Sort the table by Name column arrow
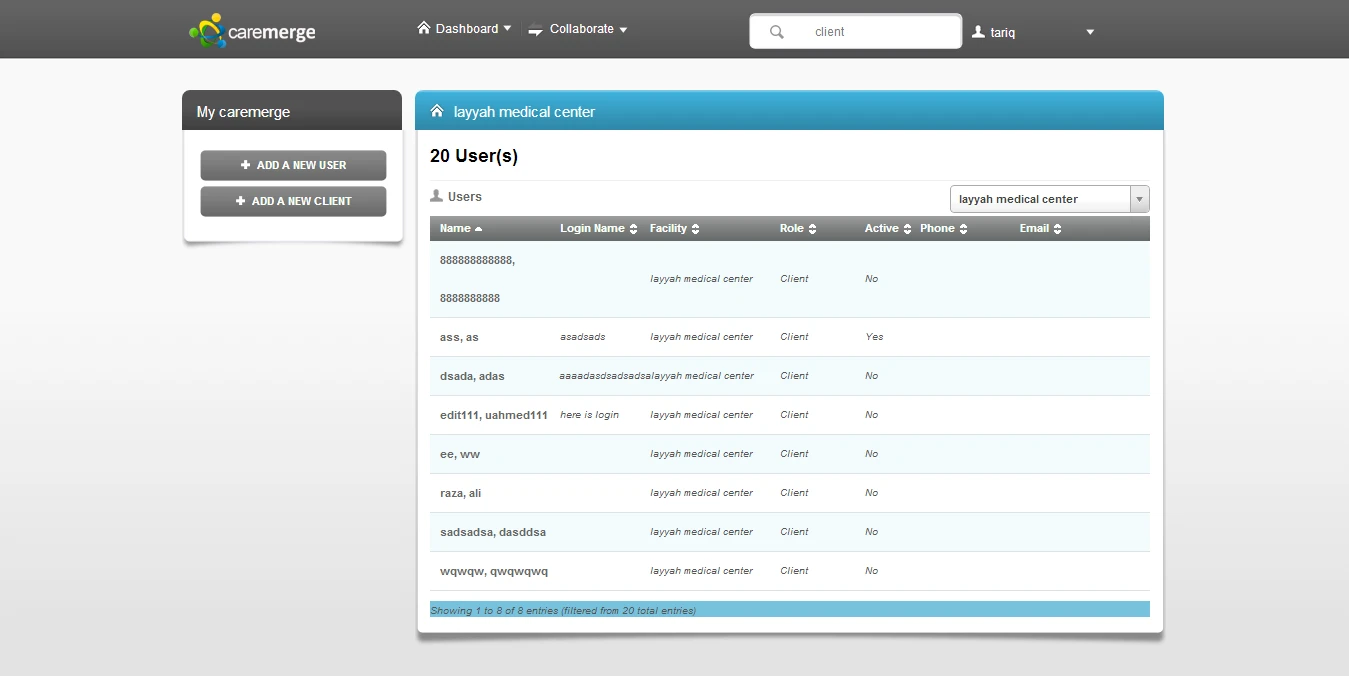The image size is (1349, 676). (478, 229)
